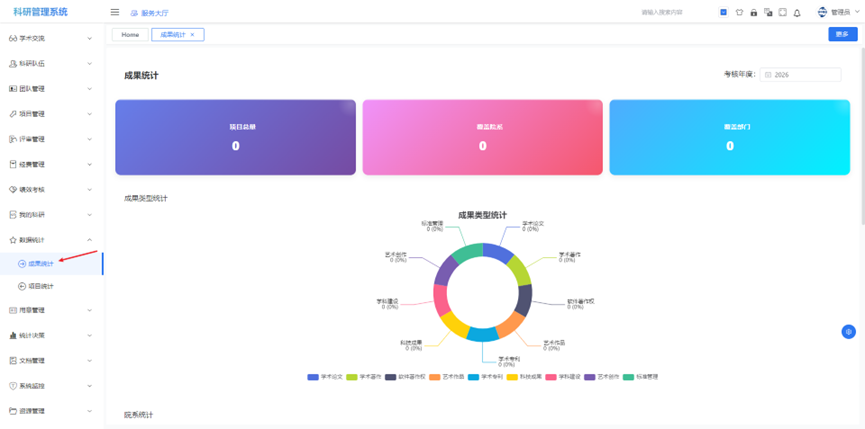Click the floating blue settings gear button
The height and width of the screenshot is (429, 865).
pyautogui.click(x=848, y=332)
